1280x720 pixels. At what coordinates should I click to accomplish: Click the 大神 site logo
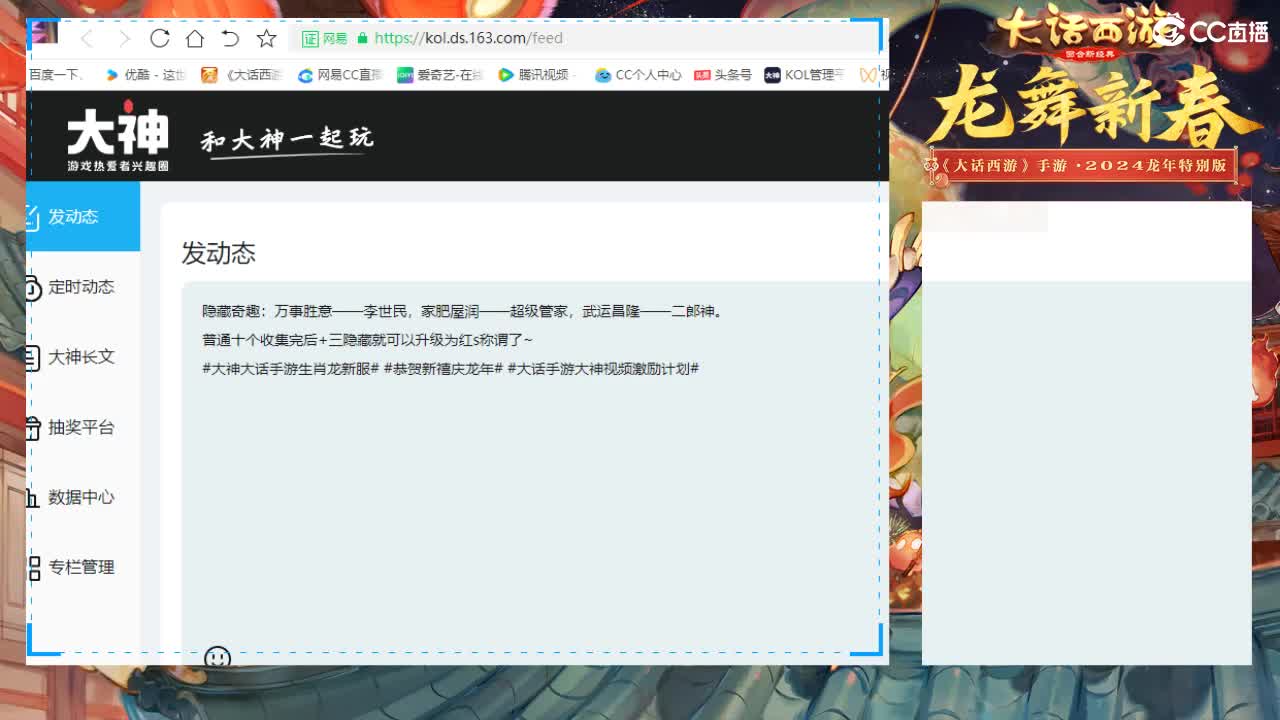(118, 137)
